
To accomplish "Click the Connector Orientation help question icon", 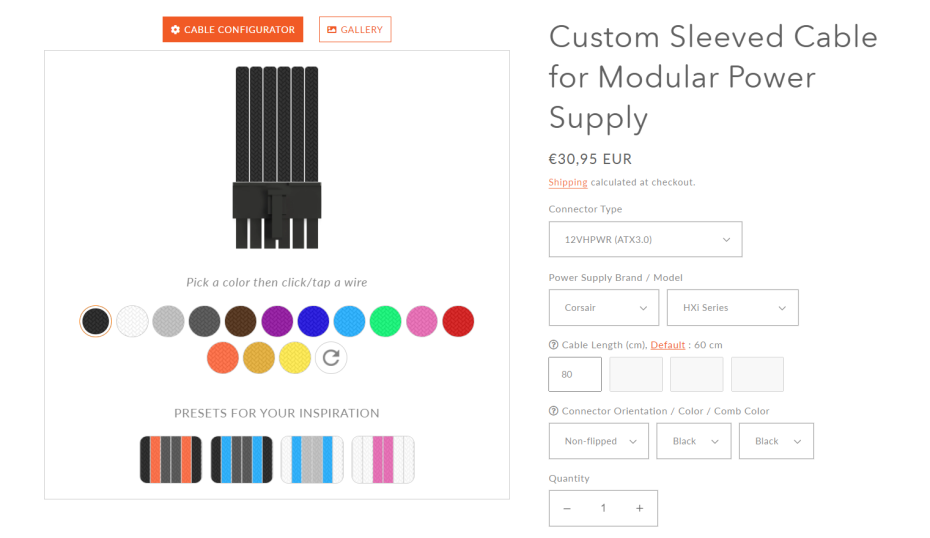I will (x=554, y=411).
